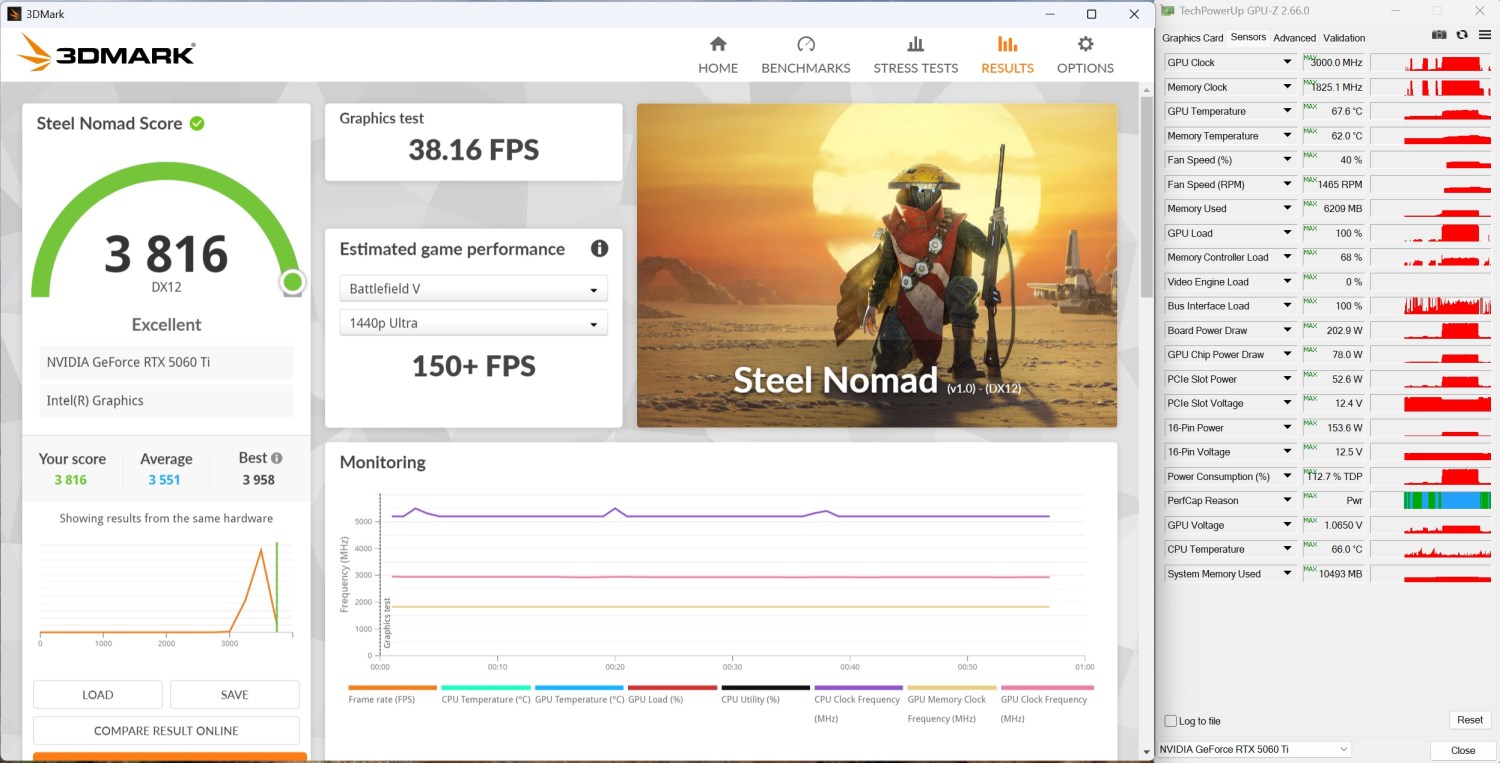The height and width of the screenshot is (763, 1500).
Task: Enable the Log to file checkbox
Action: (1171, 721)
